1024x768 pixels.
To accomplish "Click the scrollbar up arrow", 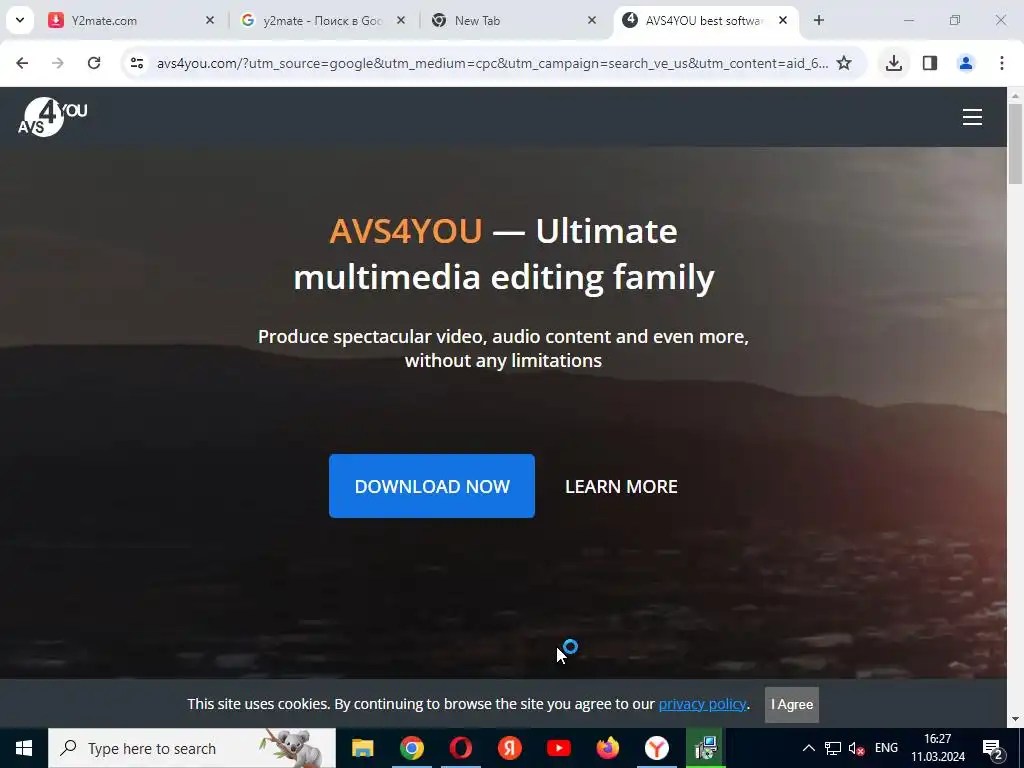I will (x=1015, y=95).
